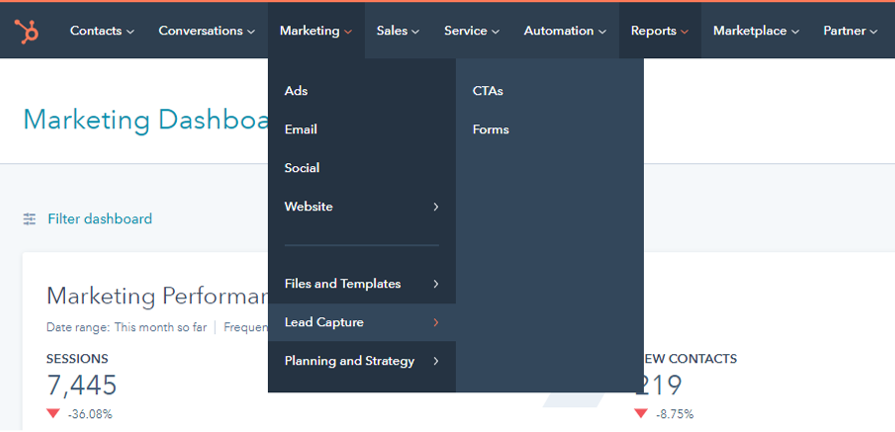
Task: Open the Contacts menu
Action: [102, 31]
